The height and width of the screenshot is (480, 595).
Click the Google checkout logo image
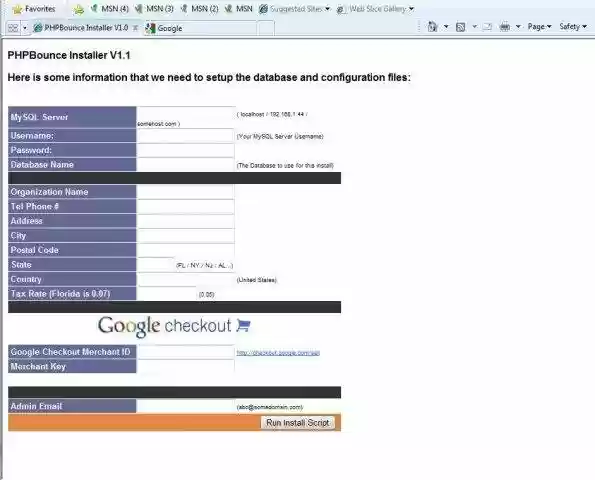pyautogui.click(x=174, y=326)
